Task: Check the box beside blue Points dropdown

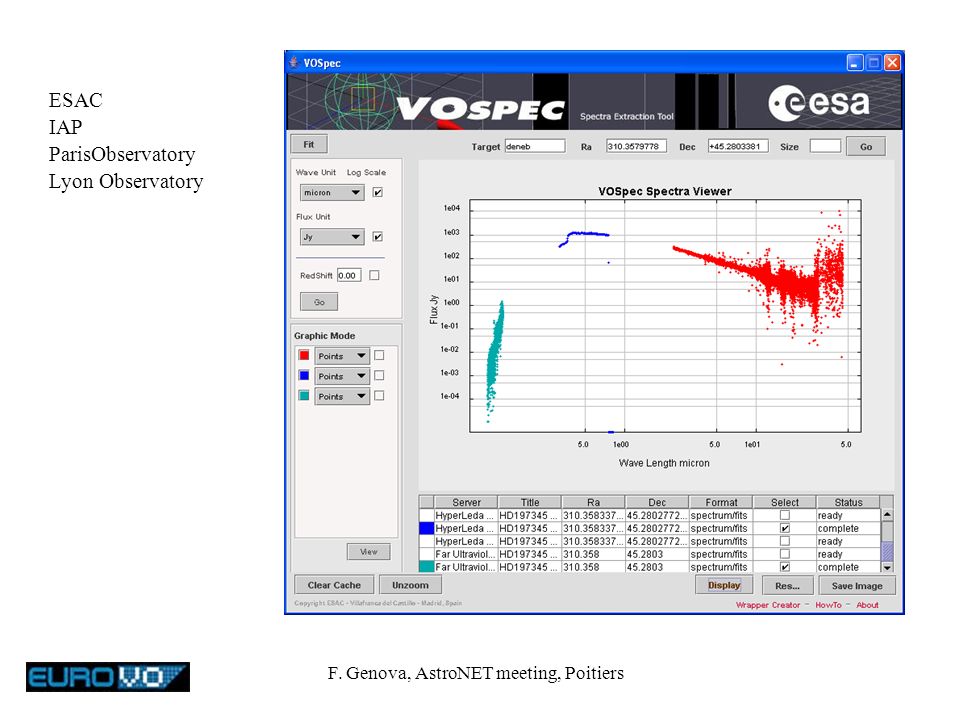Action: point(379,375)
